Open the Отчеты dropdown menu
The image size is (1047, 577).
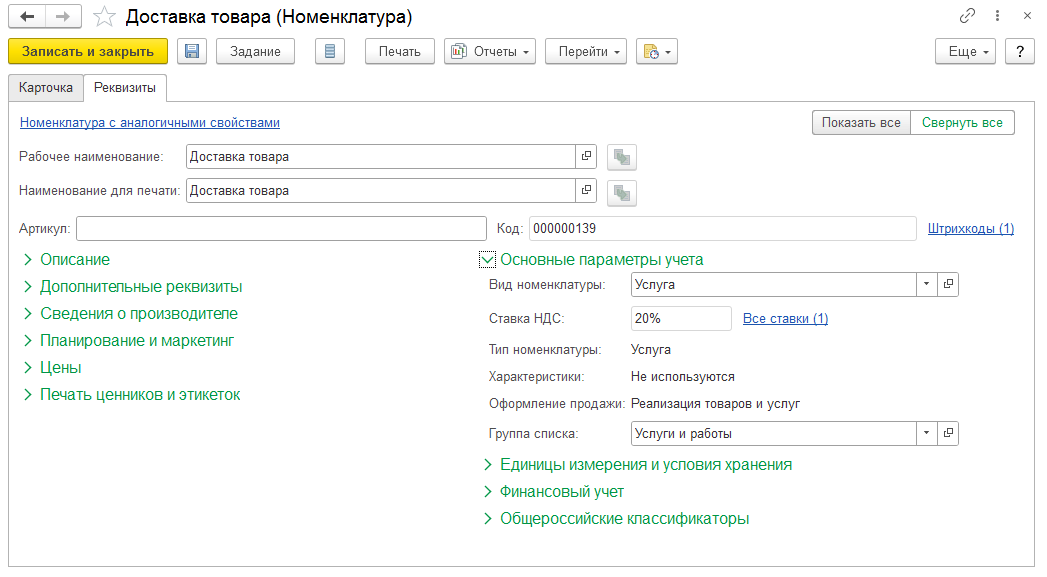(490, 52)
